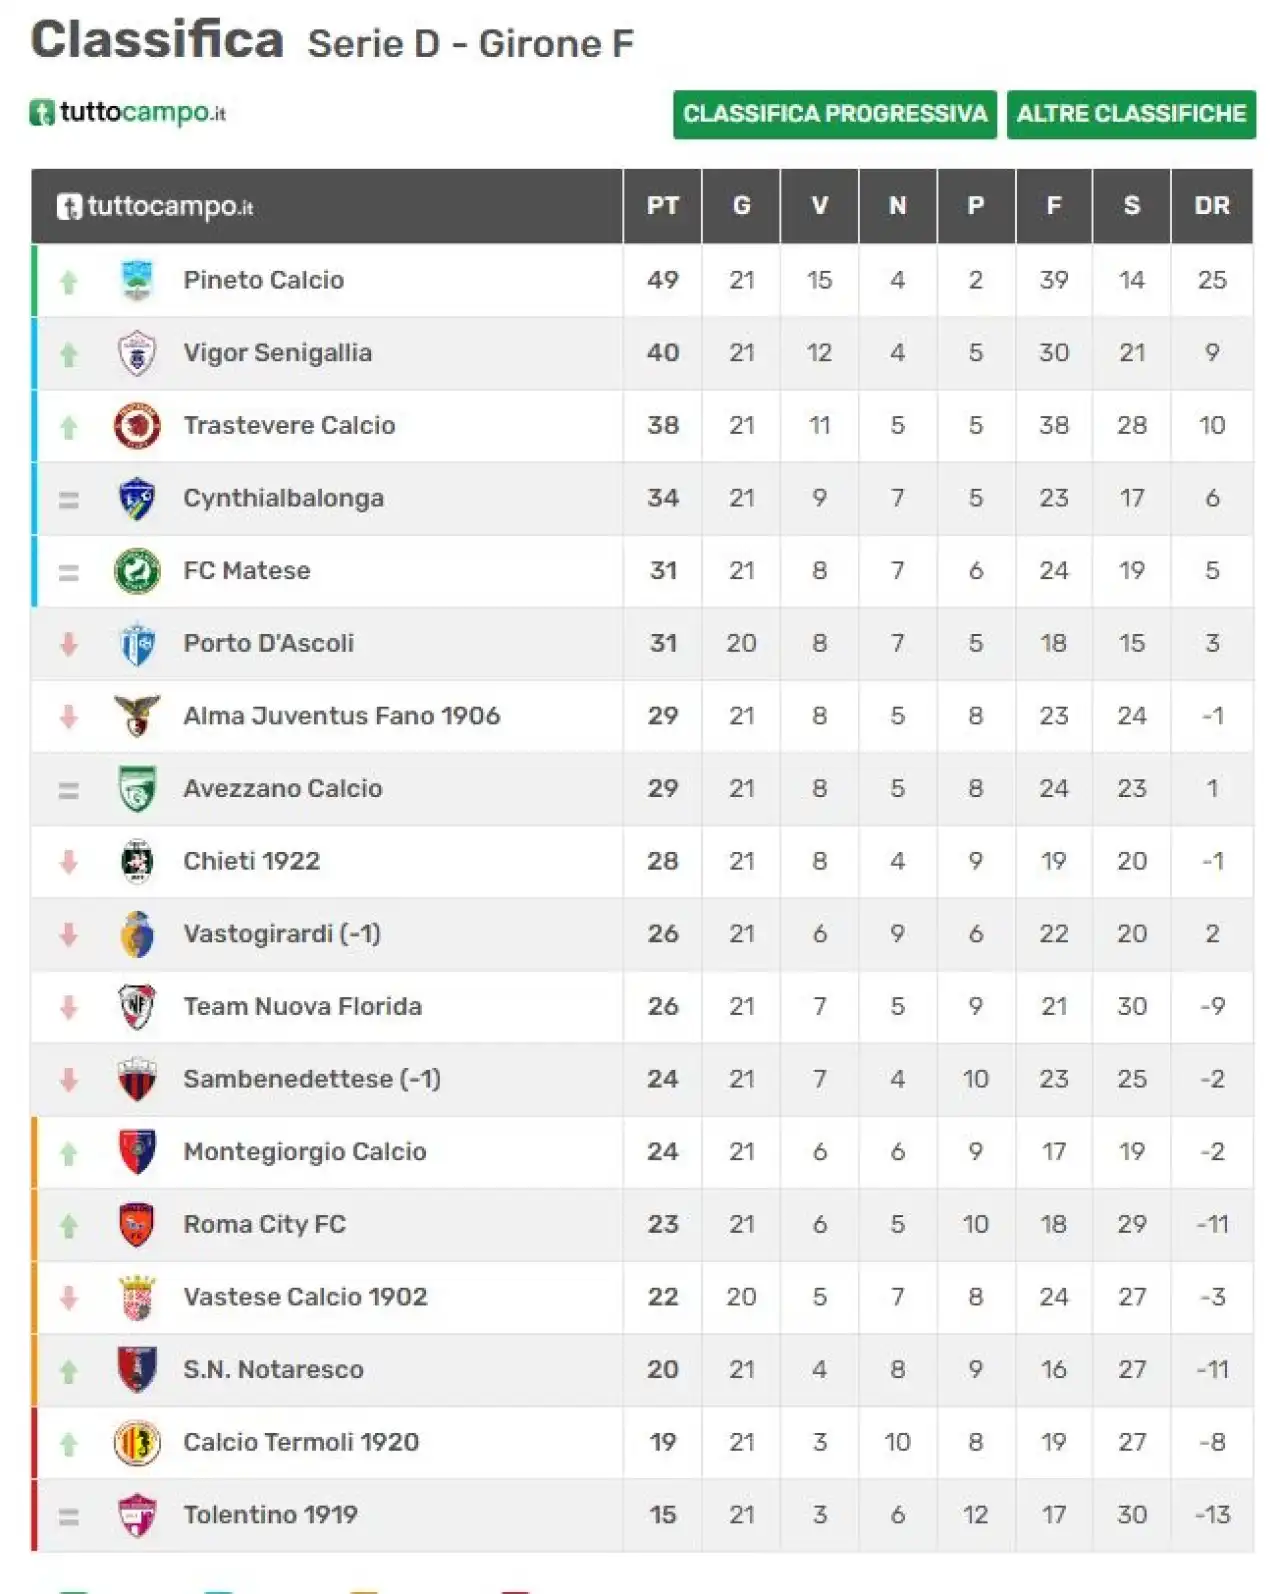1280x1594 pixels.
Task: Click the FC Matese green crest
Action: 137,571
